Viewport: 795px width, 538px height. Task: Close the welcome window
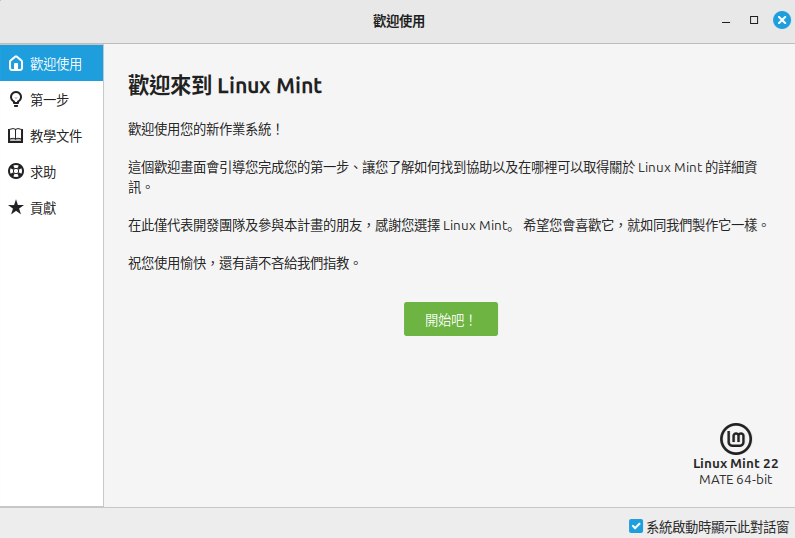click(x=781, y=20)
